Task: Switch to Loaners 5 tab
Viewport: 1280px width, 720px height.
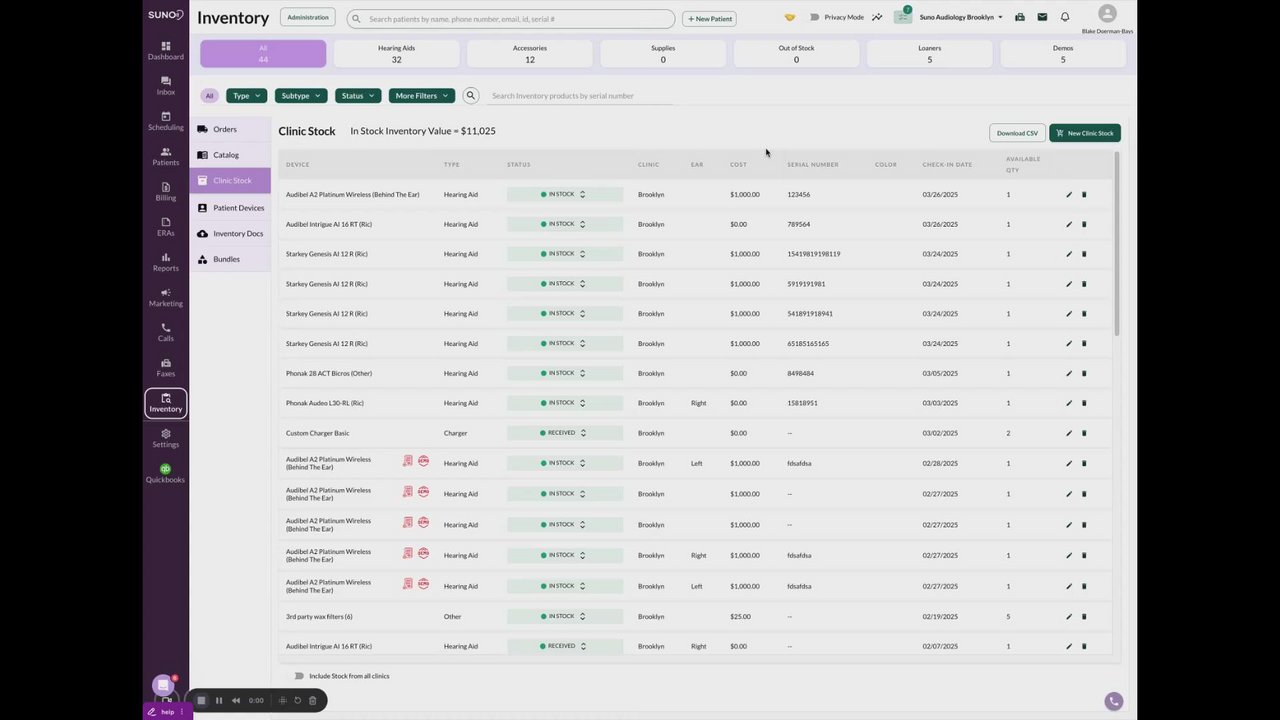Action: tap(929, 54)
